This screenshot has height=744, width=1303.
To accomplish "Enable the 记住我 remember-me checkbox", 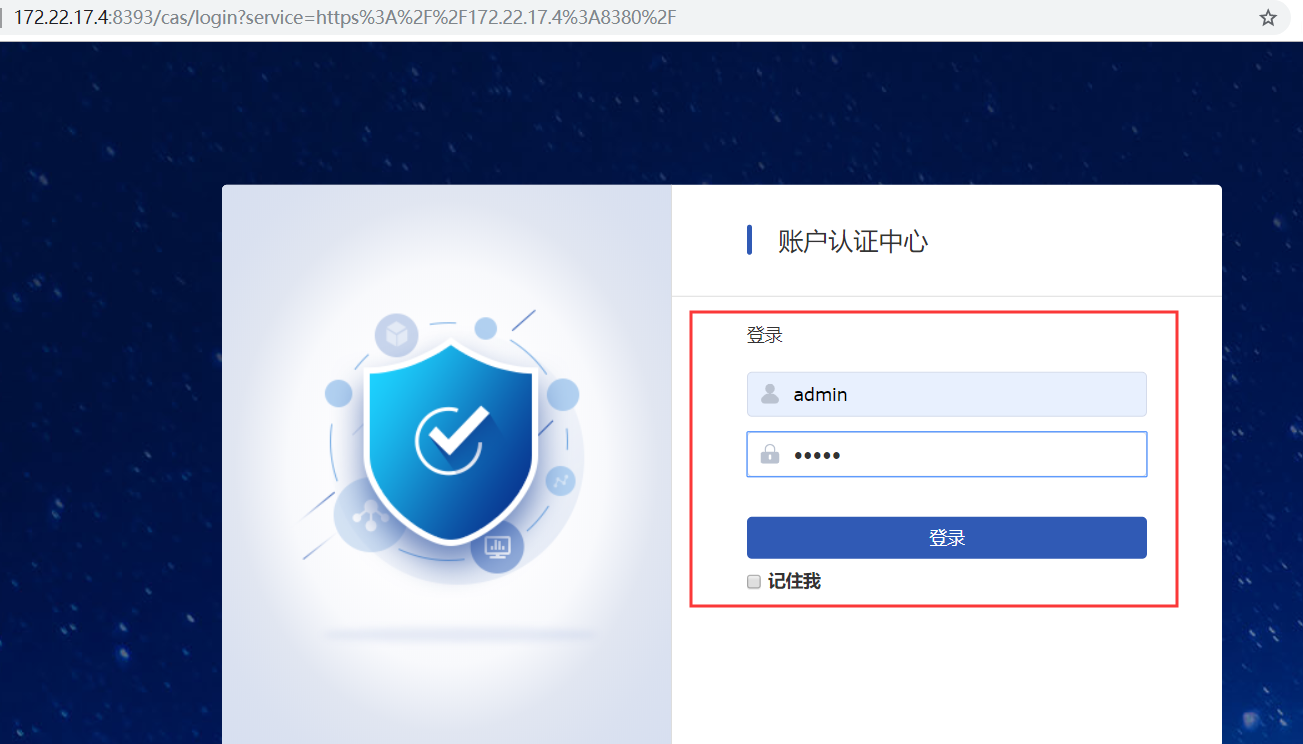I will coord(754,582).
